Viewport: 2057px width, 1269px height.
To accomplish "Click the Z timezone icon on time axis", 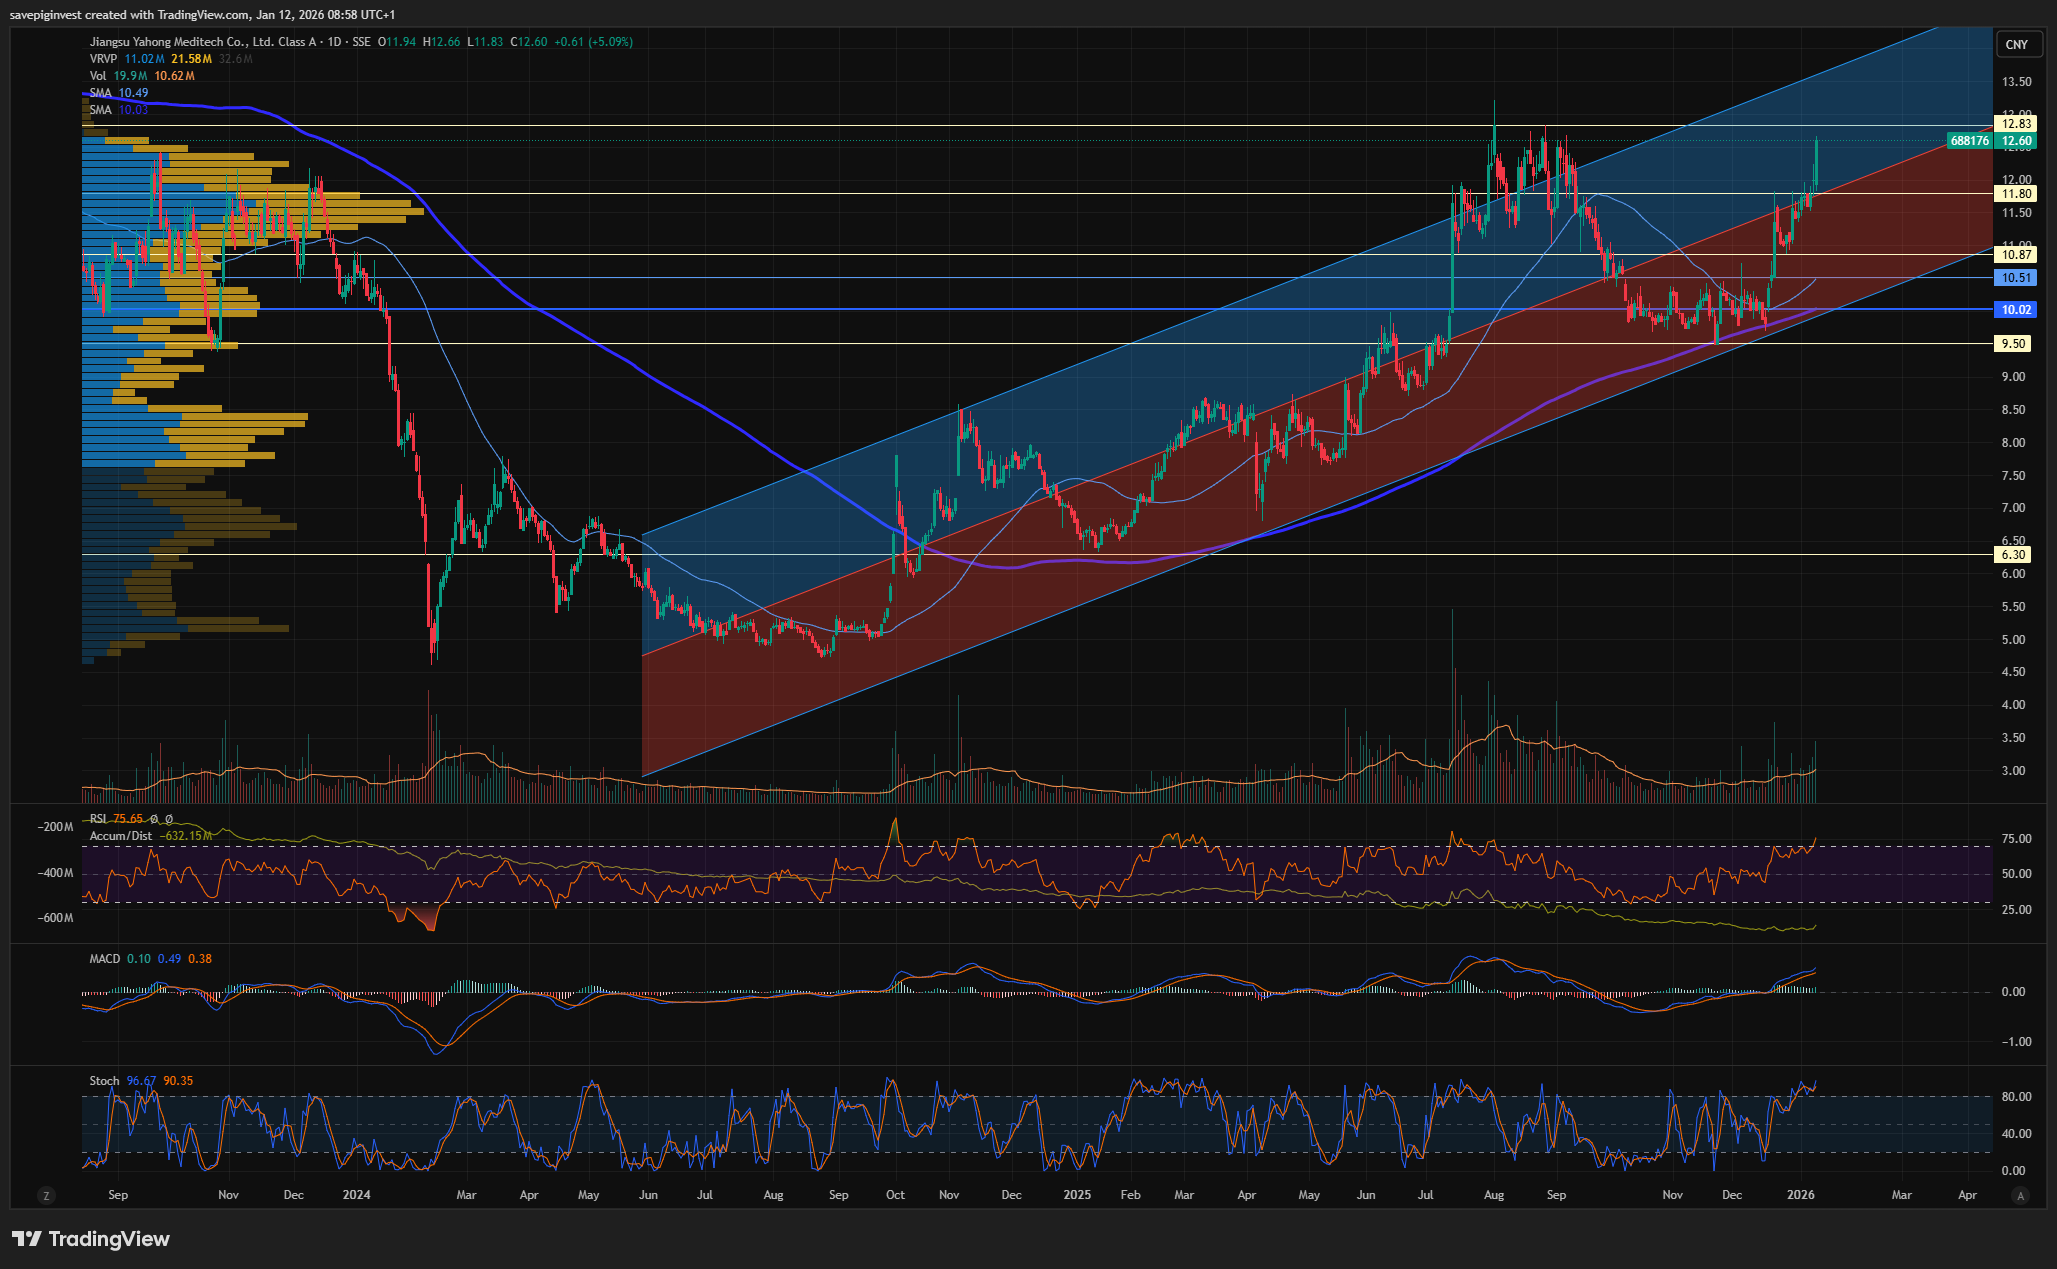I will pos(45,1195).
